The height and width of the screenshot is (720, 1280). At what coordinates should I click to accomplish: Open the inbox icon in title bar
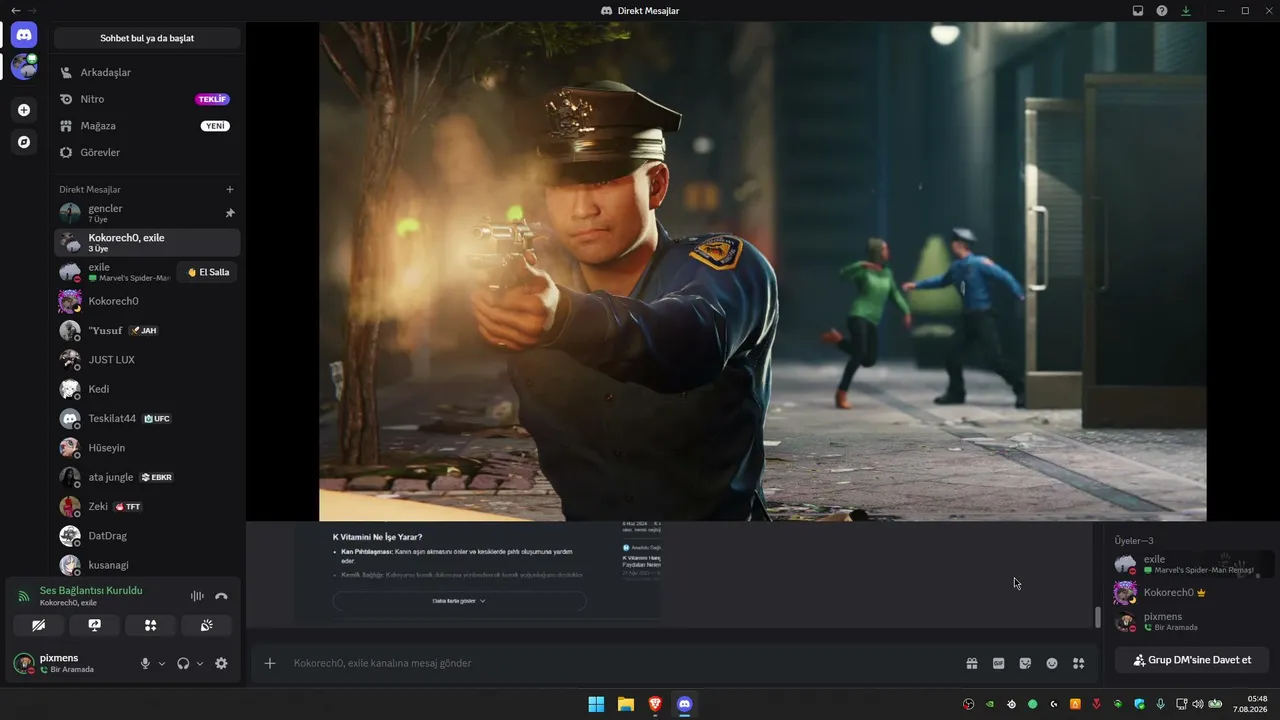[x=1138, y=11]
